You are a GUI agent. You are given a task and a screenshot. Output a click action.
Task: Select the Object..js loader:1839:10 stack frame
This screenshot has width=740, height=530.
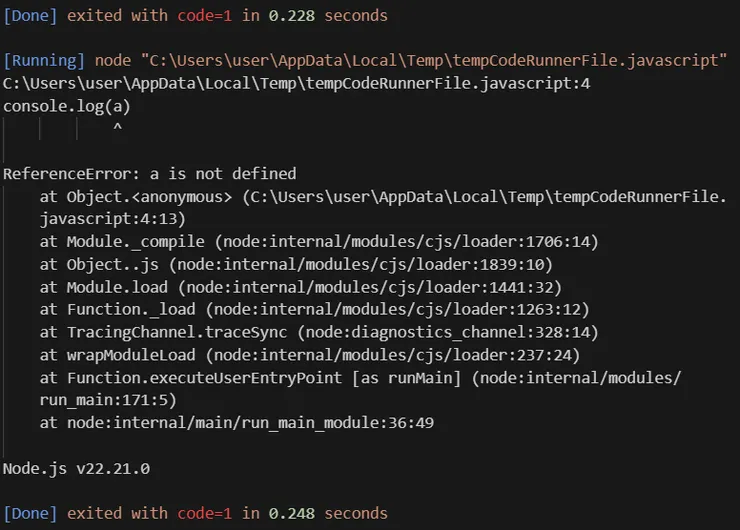pyautogui.click(x=296, y=264)
